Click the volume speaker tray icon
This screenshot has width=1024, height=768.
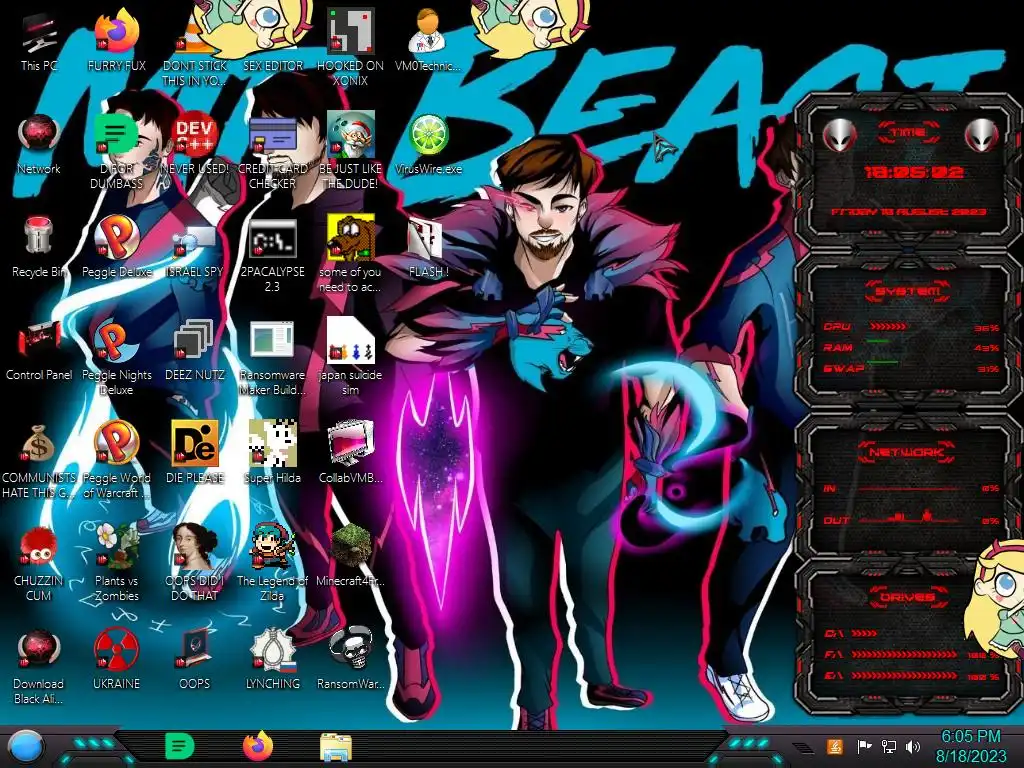(913, 746)
